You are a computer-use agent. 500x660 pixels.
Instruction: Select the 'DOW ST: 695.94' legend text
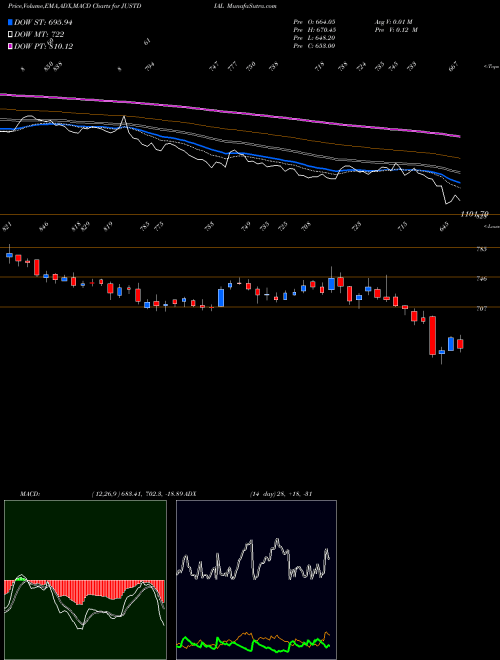coord(43,22)
